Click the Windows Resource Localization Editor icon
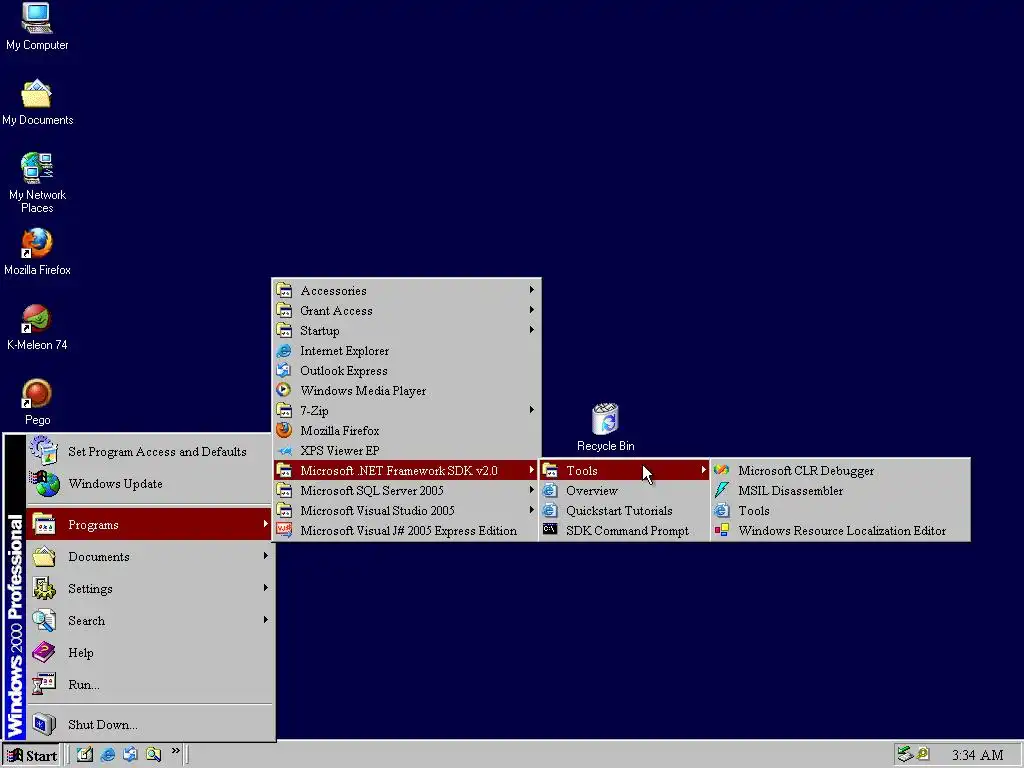The height and width of the screenshot is (768, 1024). [x=722, y=530]
